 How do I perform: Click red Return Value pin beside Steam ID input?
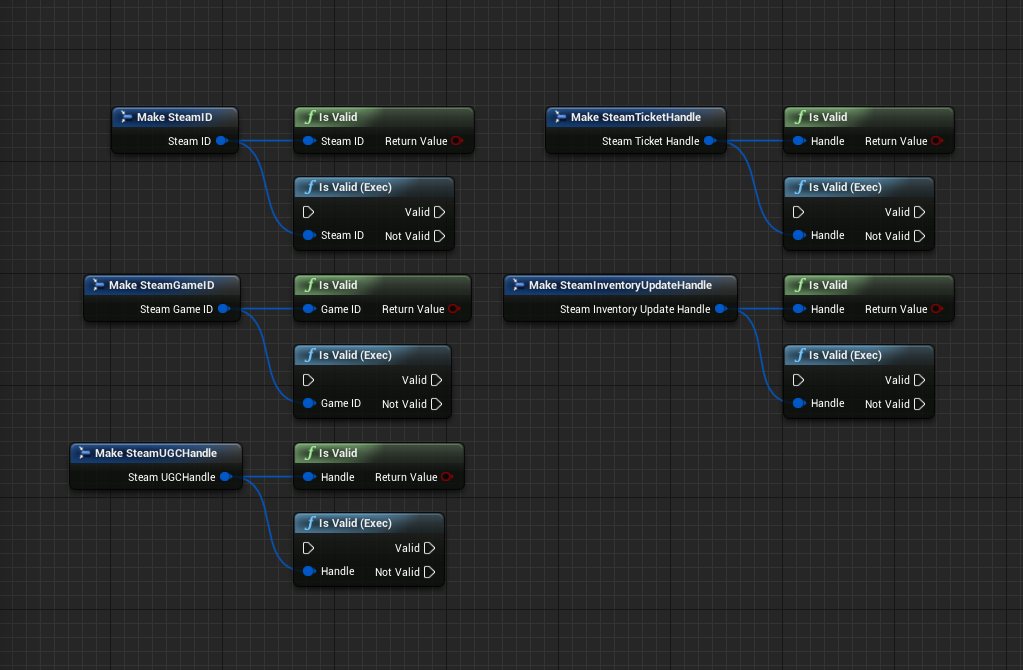tap(457, 141)
